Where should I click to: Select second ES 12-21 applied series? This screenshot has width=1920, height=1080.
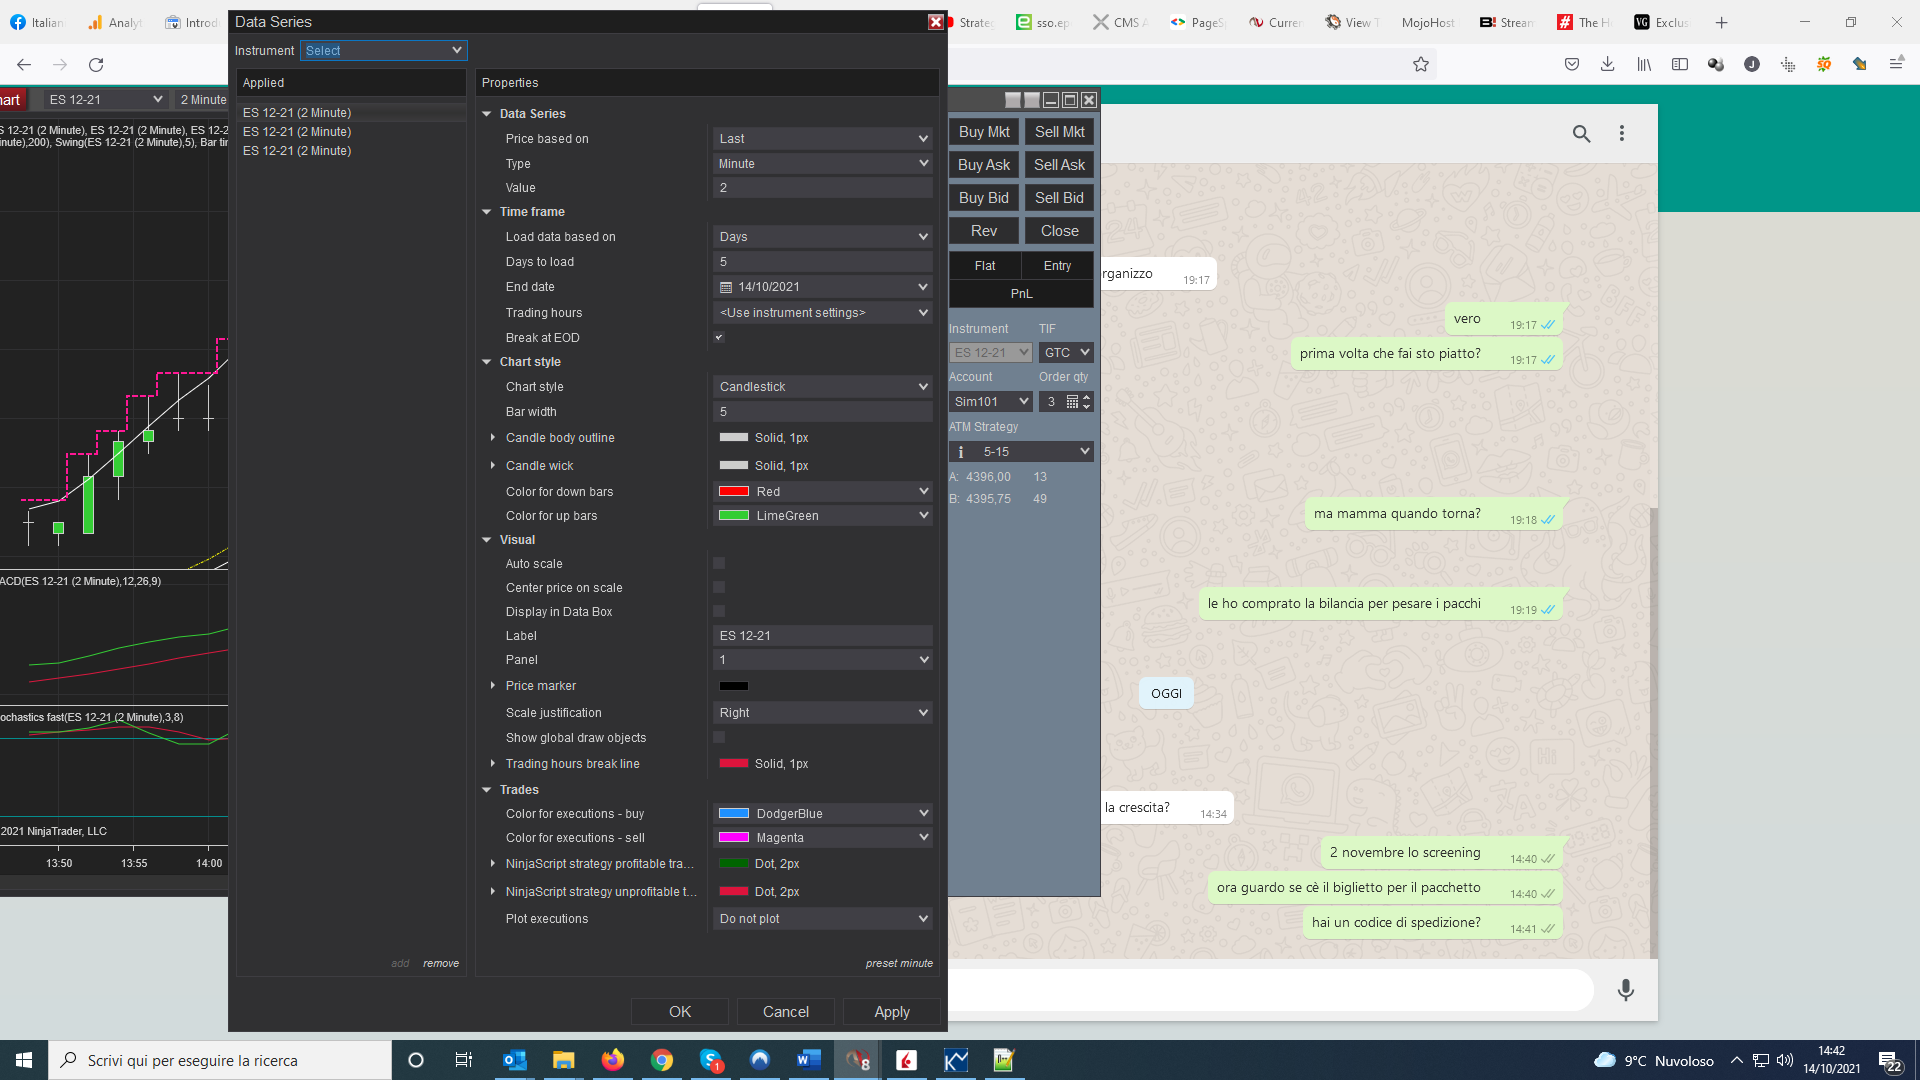297,132
